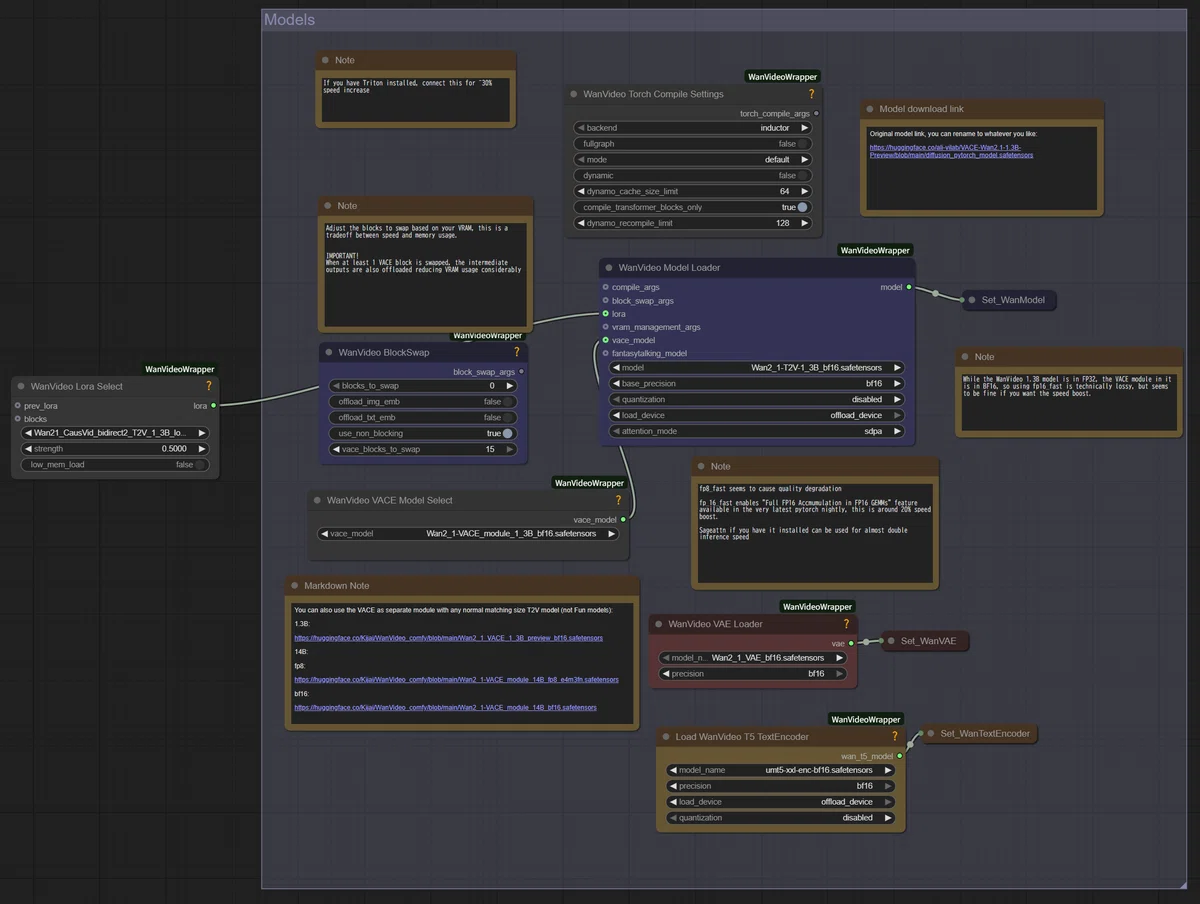Show help for WanVideo BlockSwap node
Viewport: 1200px width, 904px height.
517,352
